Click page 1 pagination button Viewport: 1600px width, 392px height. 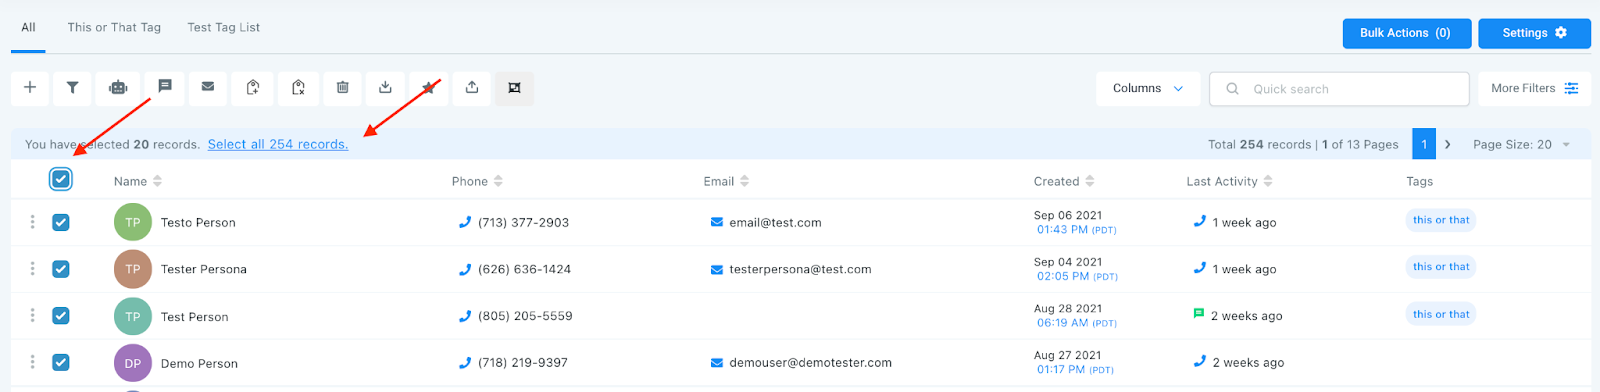[x=1424, y=144]
